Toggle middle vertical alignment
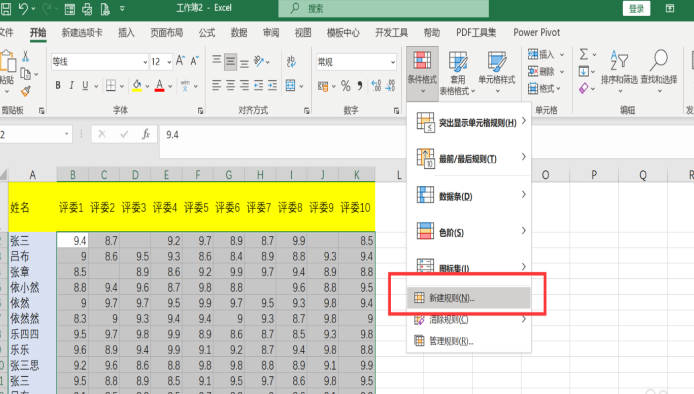The height and width of the screenshot is (394, 694). pyautogui.click(x=230, y=62)
